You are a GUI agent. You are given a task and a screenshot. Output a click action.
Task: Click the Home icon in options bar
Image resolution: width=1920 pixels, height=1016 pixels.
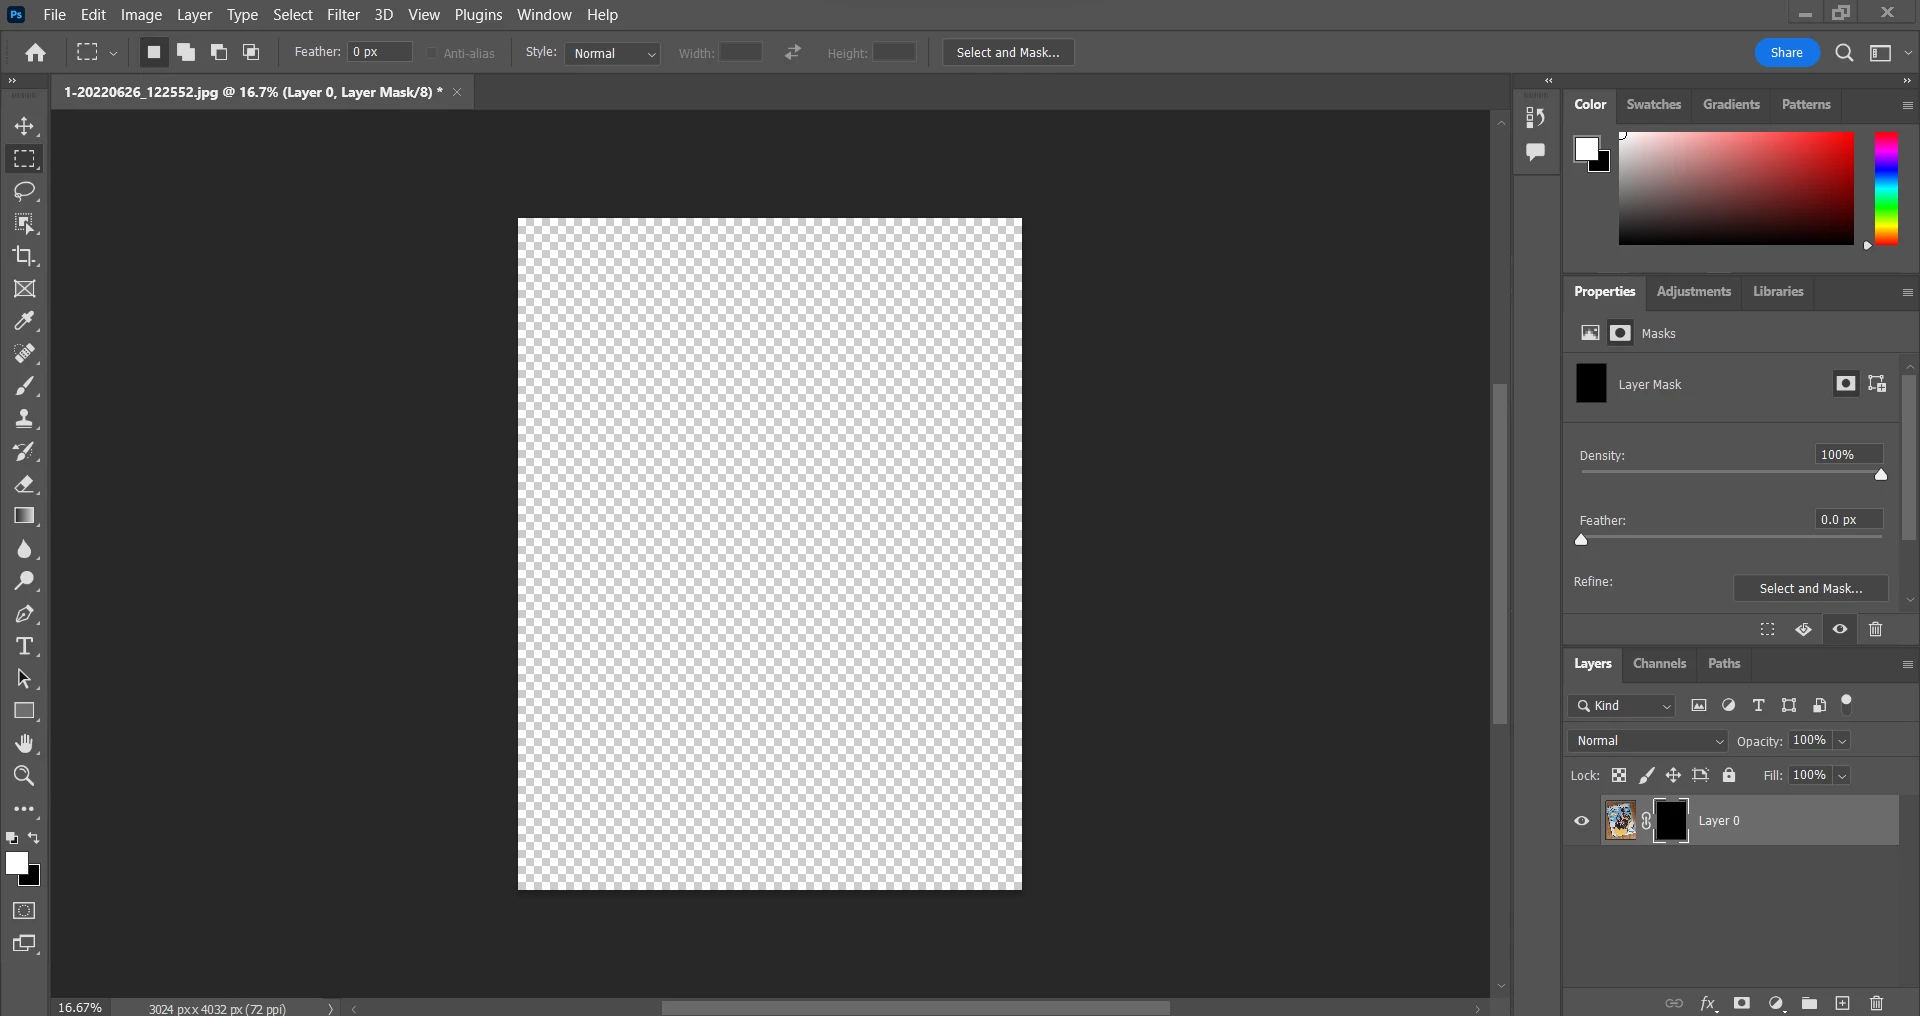coord(36,53)
